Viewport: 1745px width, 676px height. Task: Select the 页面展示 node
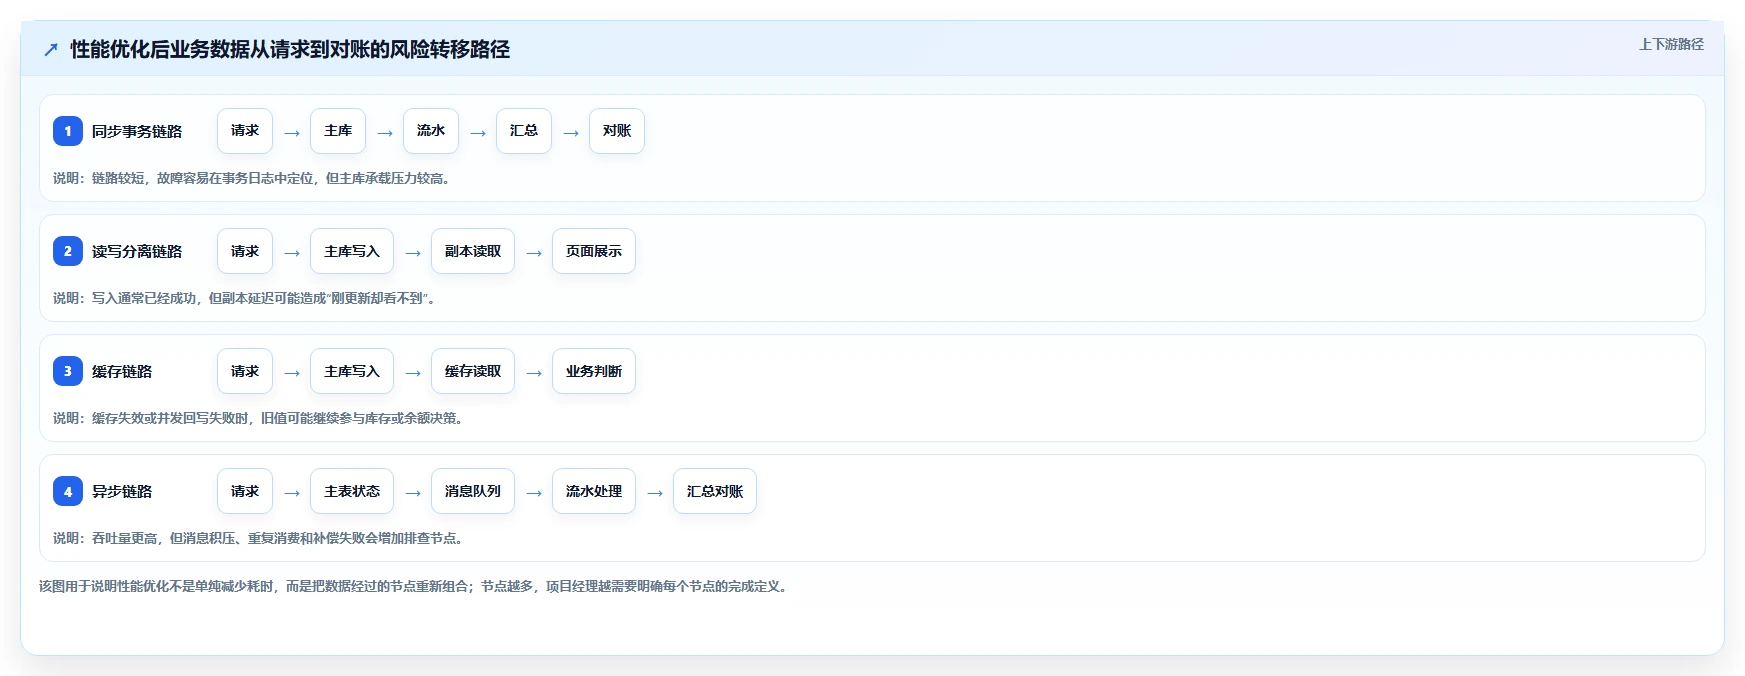pos(594,251)
